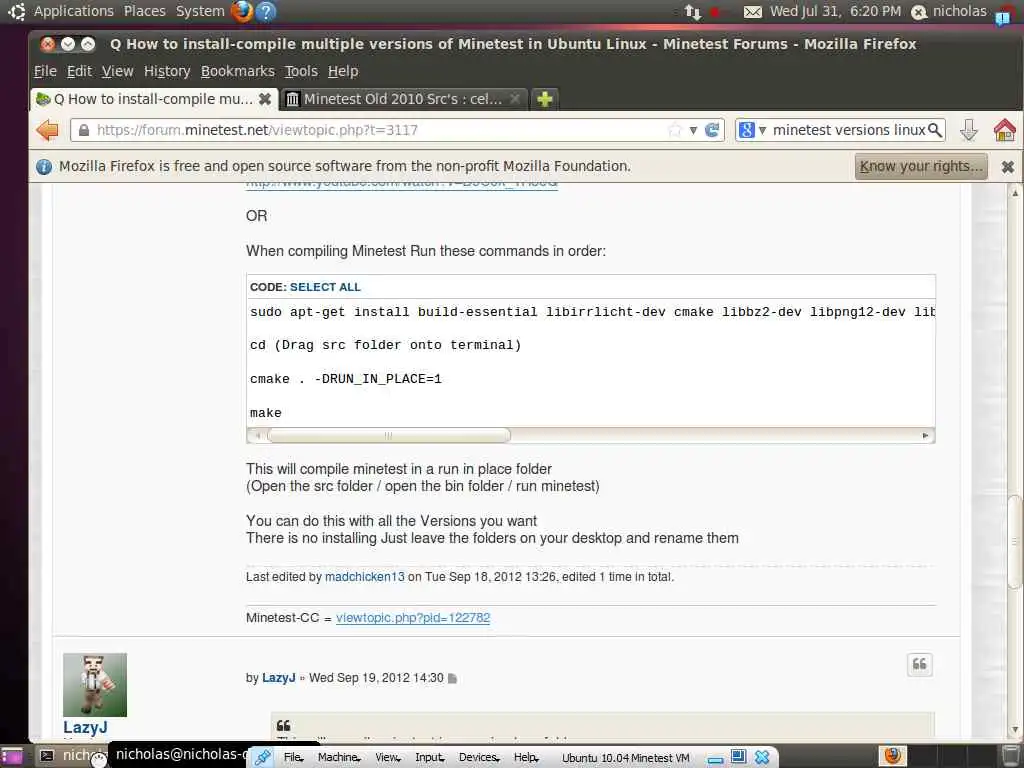Open the Firefox Edit menu
Viewport: 1024px width, 768px height.
[79, 71]
